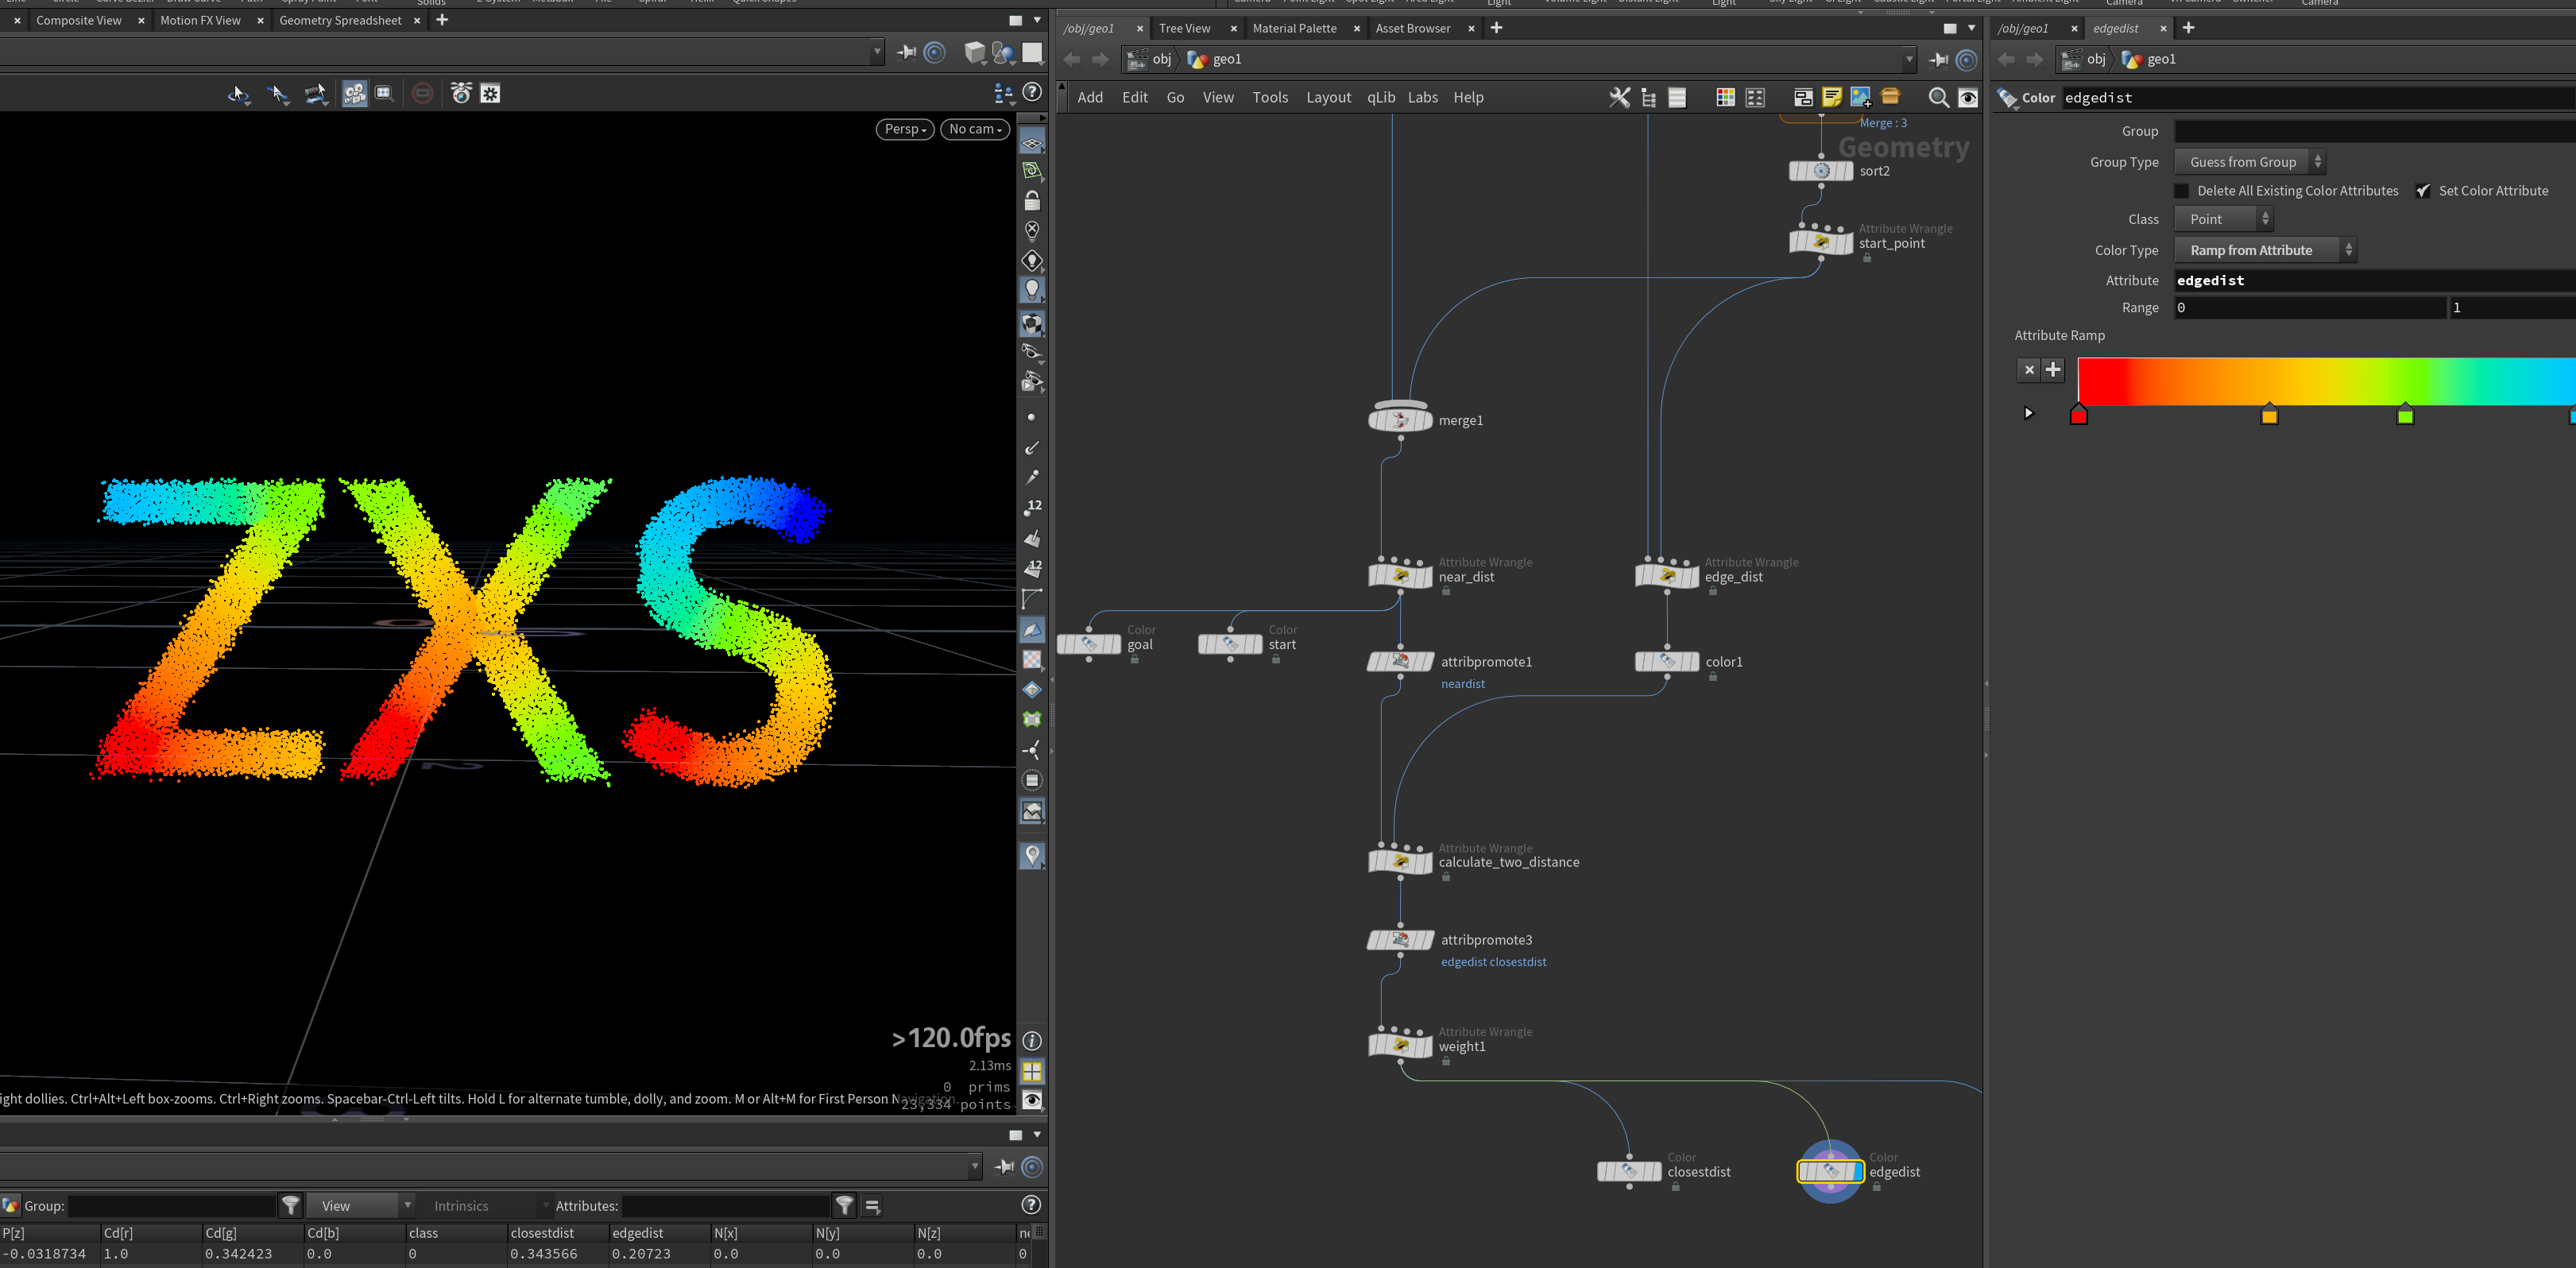
Task: Uncheck Set Color Attribute checkbox
Action: 2423,191
